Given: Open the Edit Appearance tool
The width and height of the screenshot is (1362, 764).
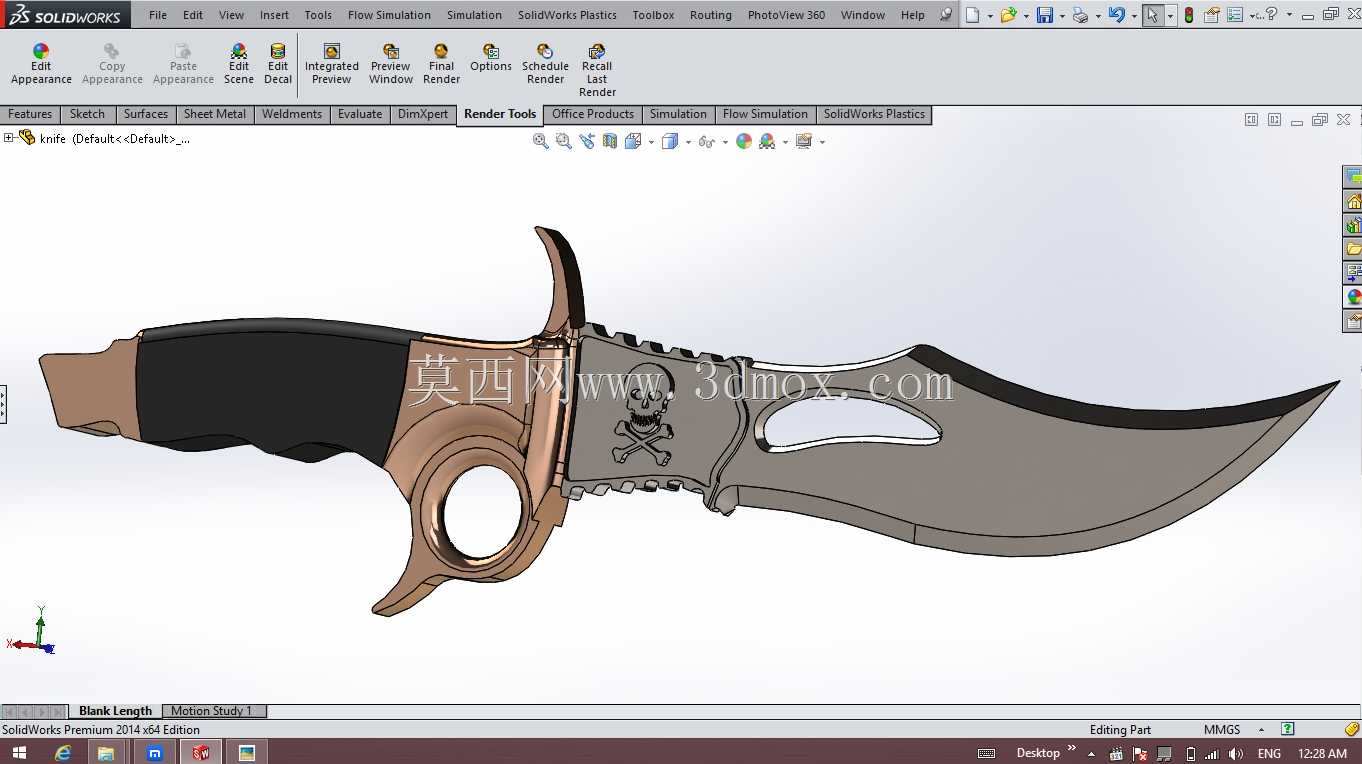Looking at the screenshot, I should click(41, 64).
